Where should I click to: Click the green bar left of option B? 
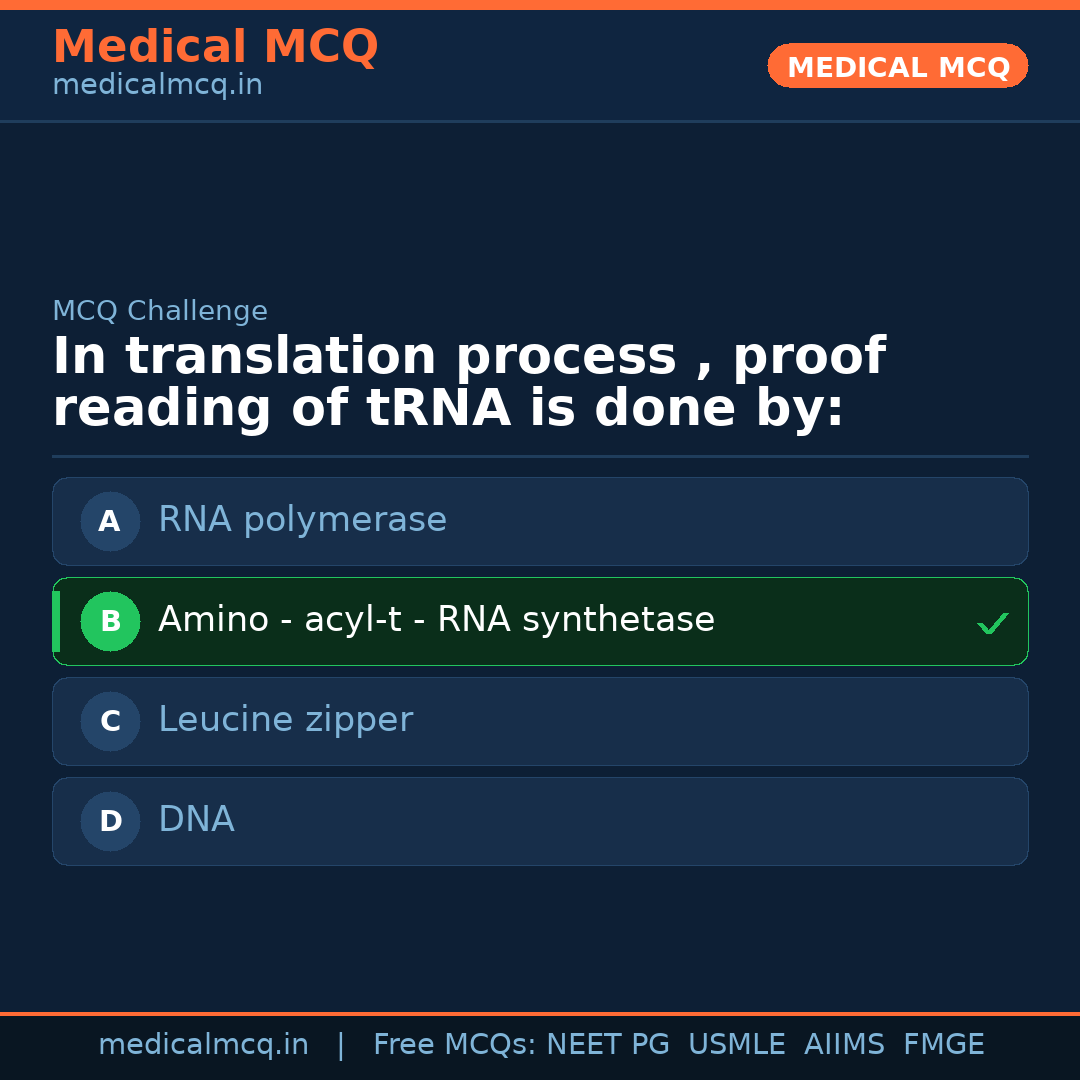pyautogui.click(x=56, y=621)
